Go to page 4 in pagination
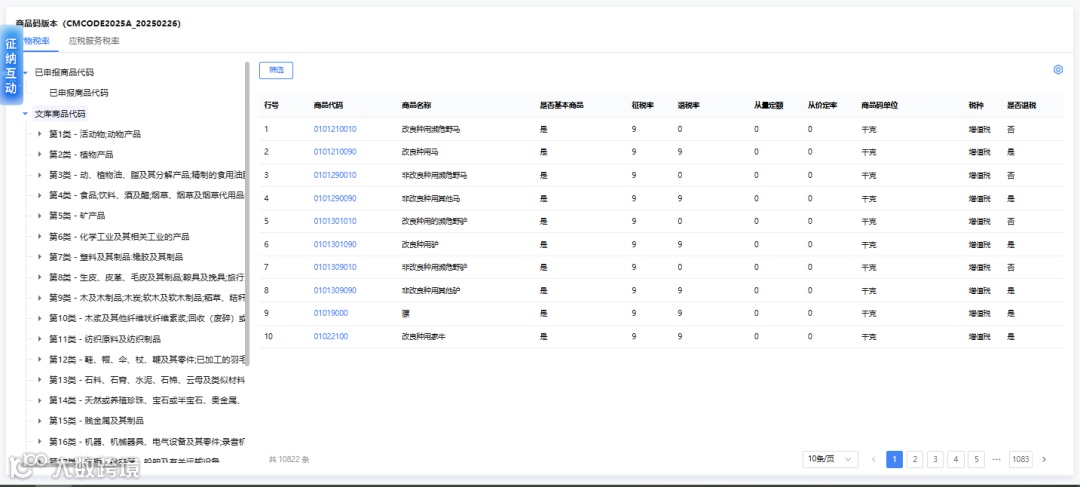 coord(955,459)
